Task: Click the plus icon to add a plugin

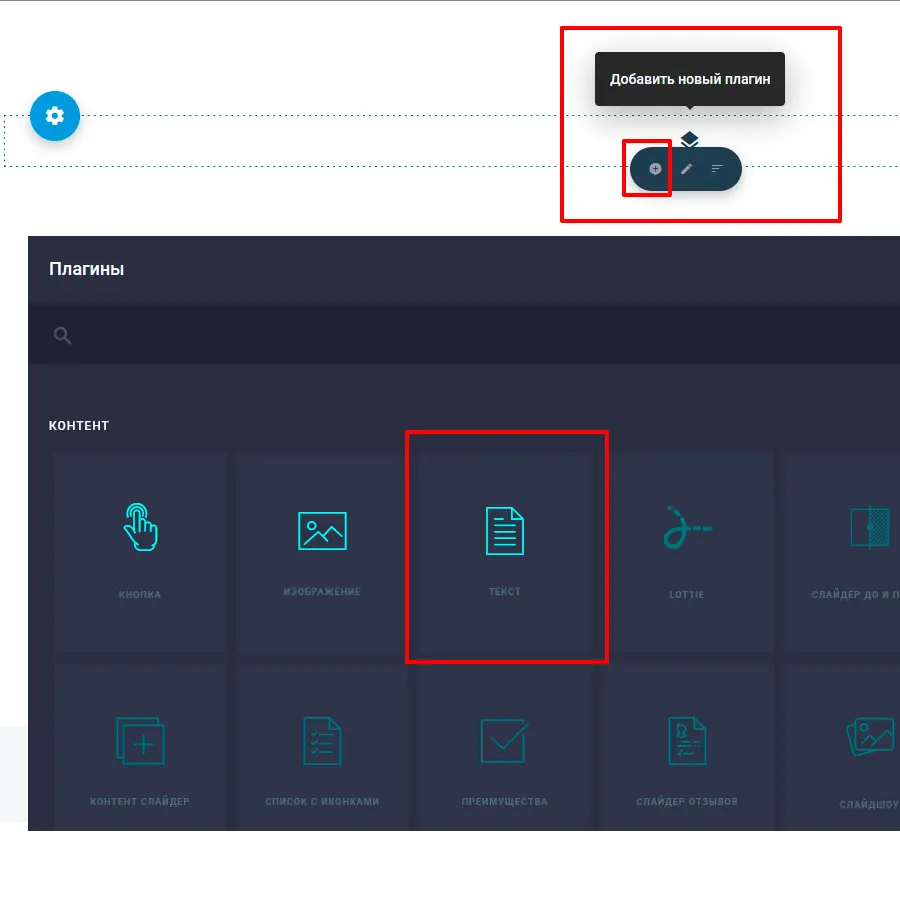Action: (x=655, y=169)
